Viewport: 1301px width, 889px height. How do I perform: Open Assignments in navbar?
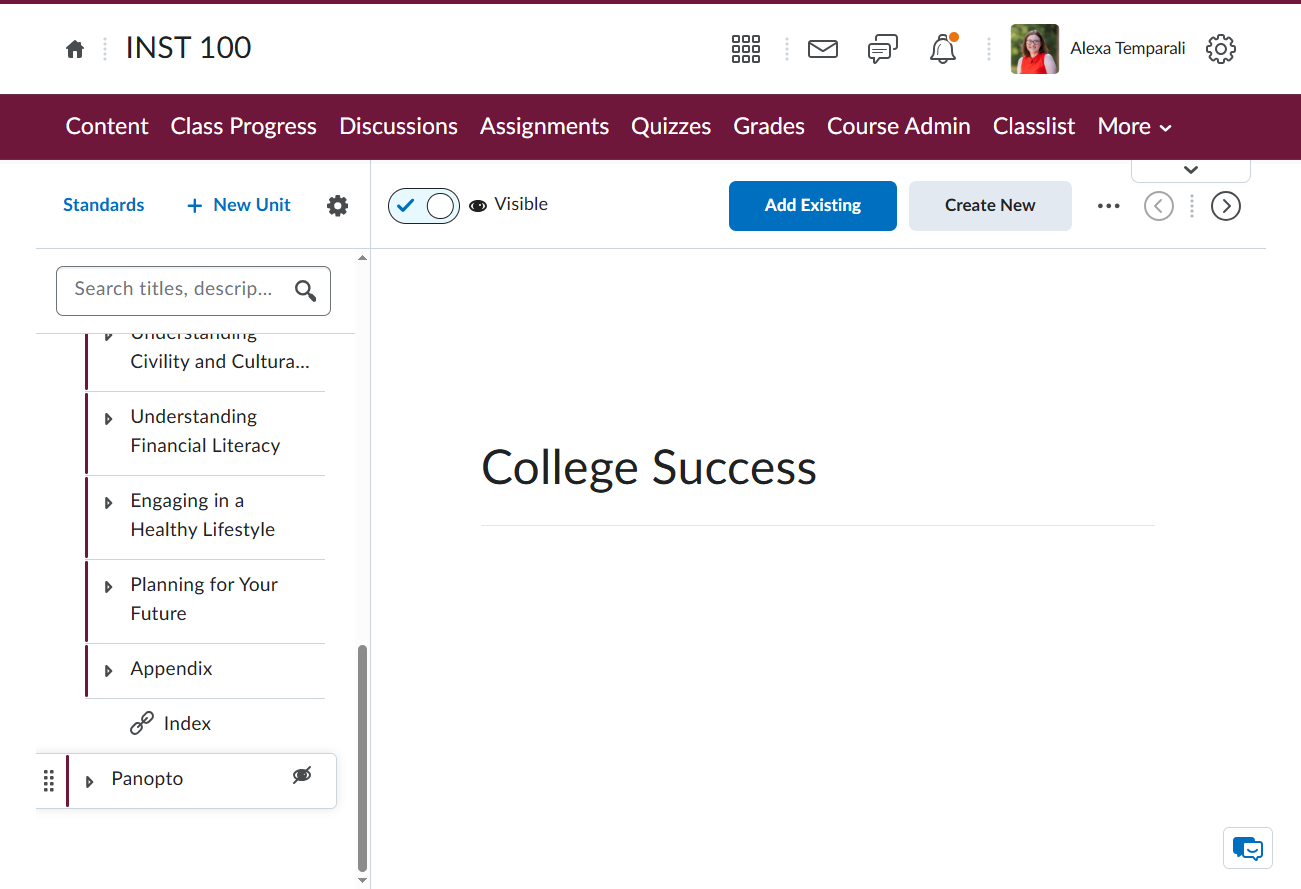click(544, 127)
